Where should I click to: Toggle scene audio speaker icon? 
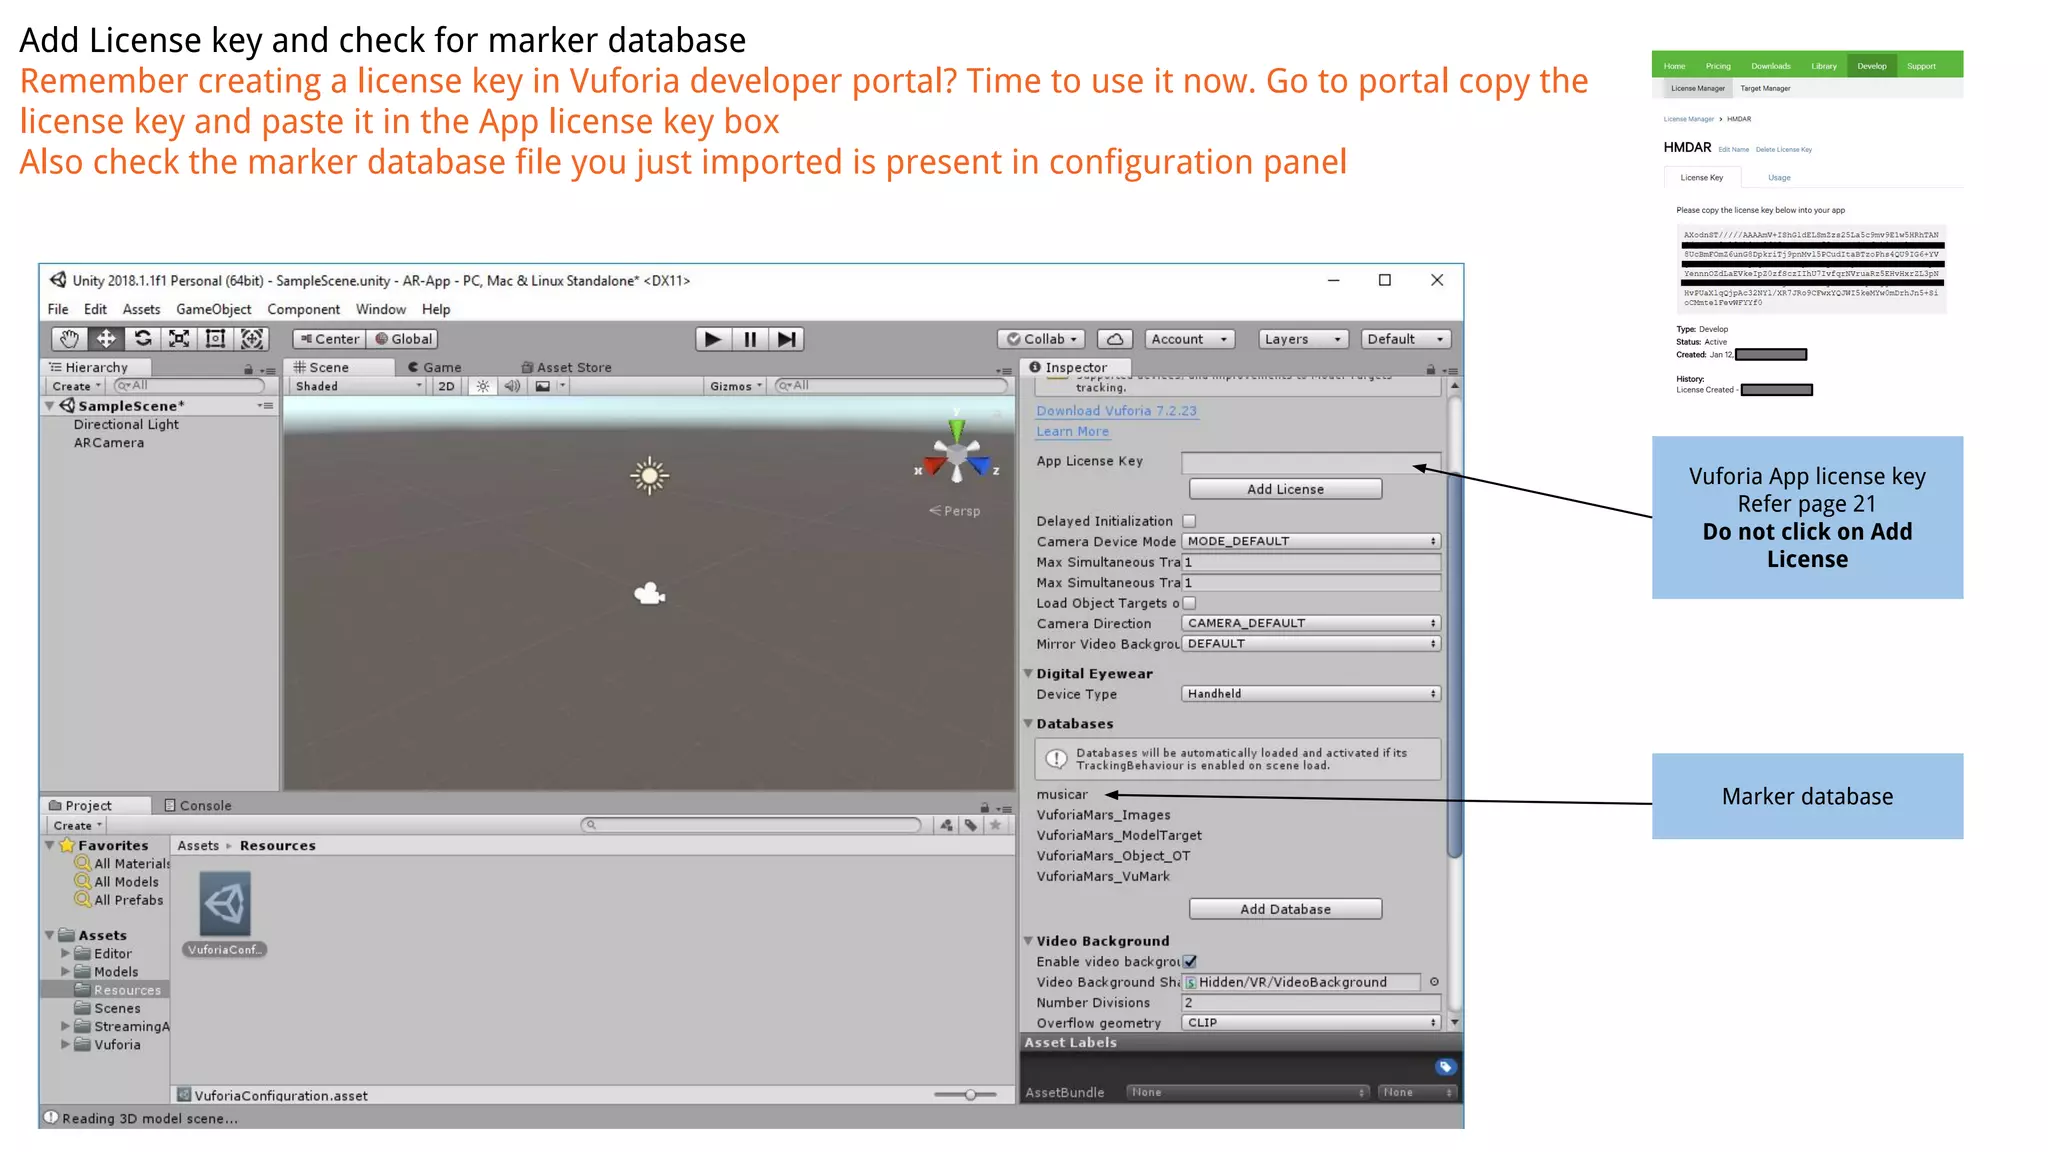pyautogui.click(x=512, y=386)
